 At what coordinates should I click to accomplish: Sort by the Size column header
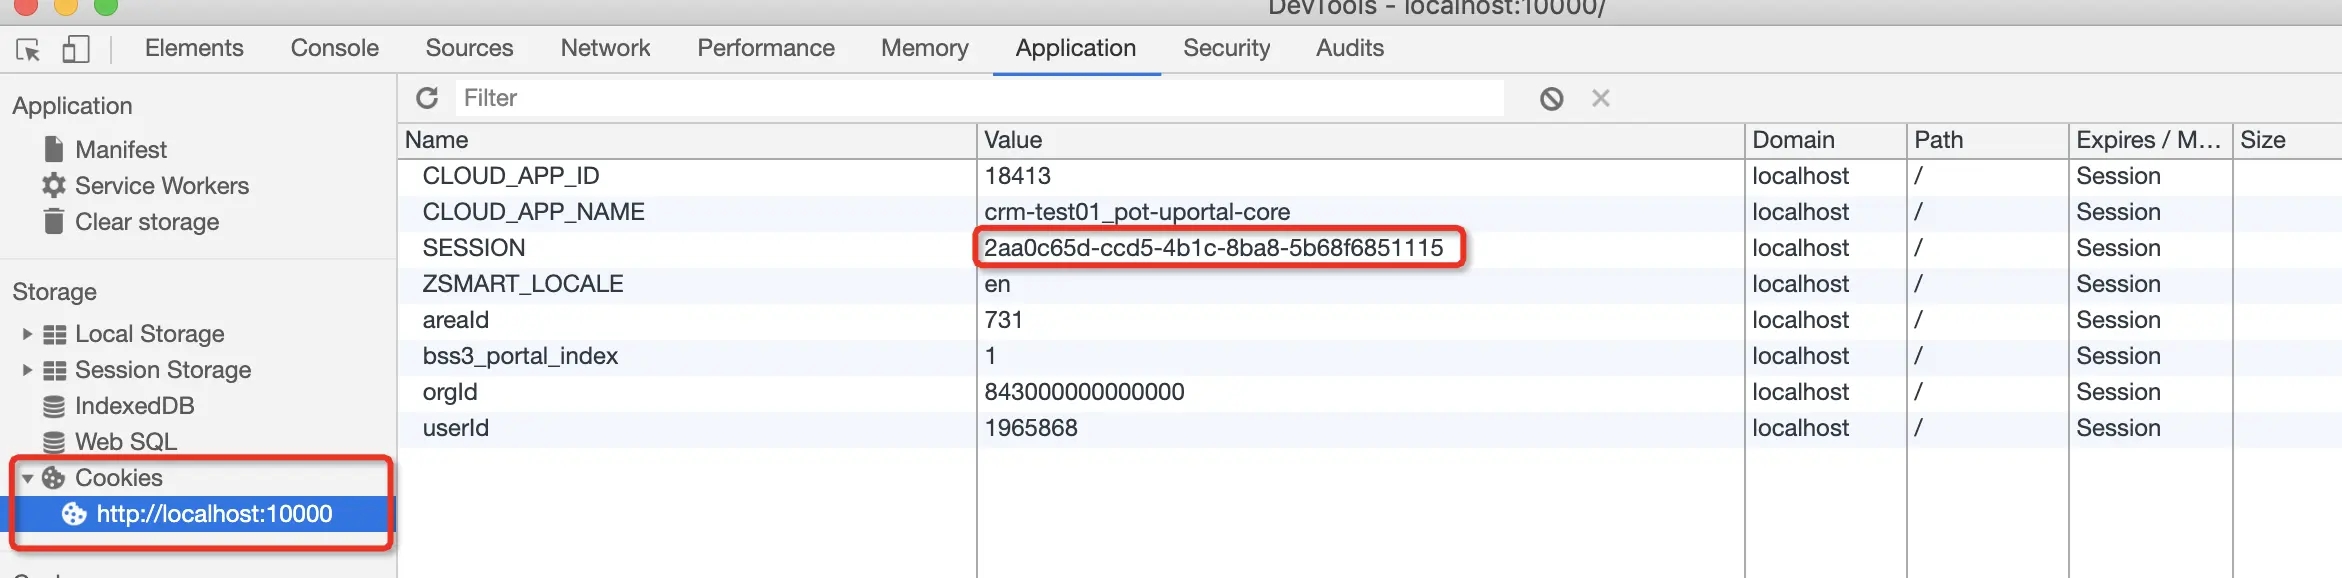[2287, 140]
